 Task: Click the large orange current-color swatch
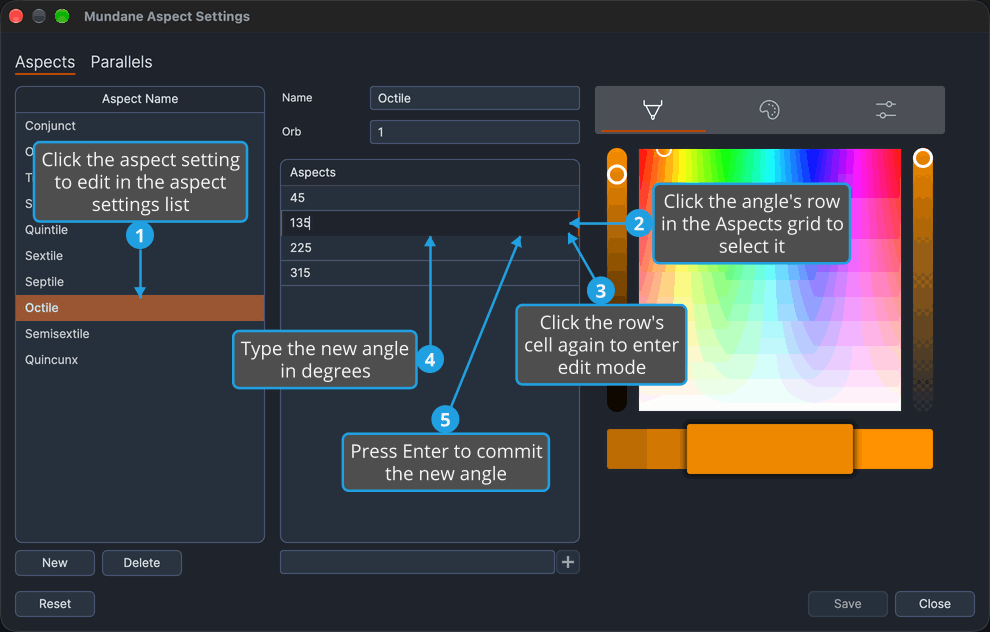pos(770,449)
